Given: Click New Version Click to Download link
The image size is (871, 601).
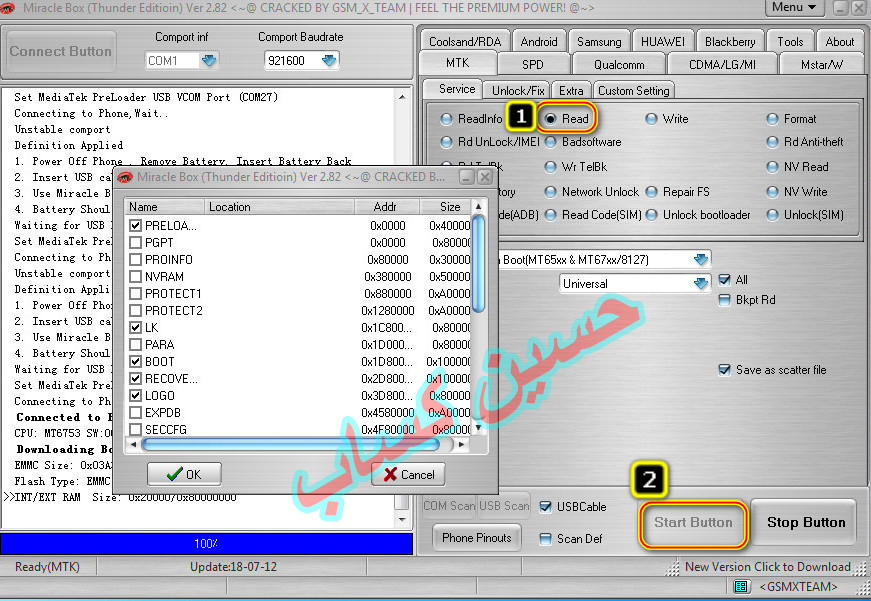Looking at the screenshot, I should (768, 567).
